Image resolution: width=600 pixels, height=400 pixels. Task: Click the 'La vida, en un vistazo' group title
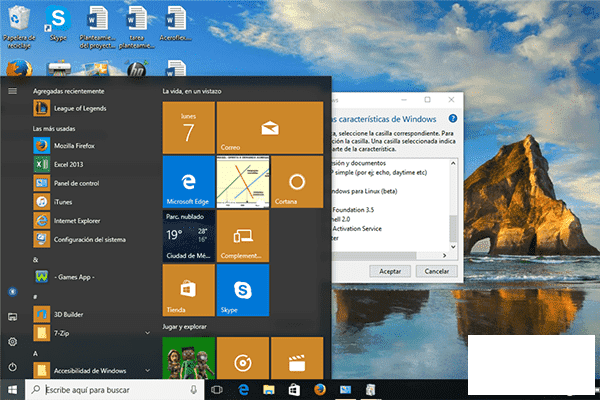[x=192, y=91]
